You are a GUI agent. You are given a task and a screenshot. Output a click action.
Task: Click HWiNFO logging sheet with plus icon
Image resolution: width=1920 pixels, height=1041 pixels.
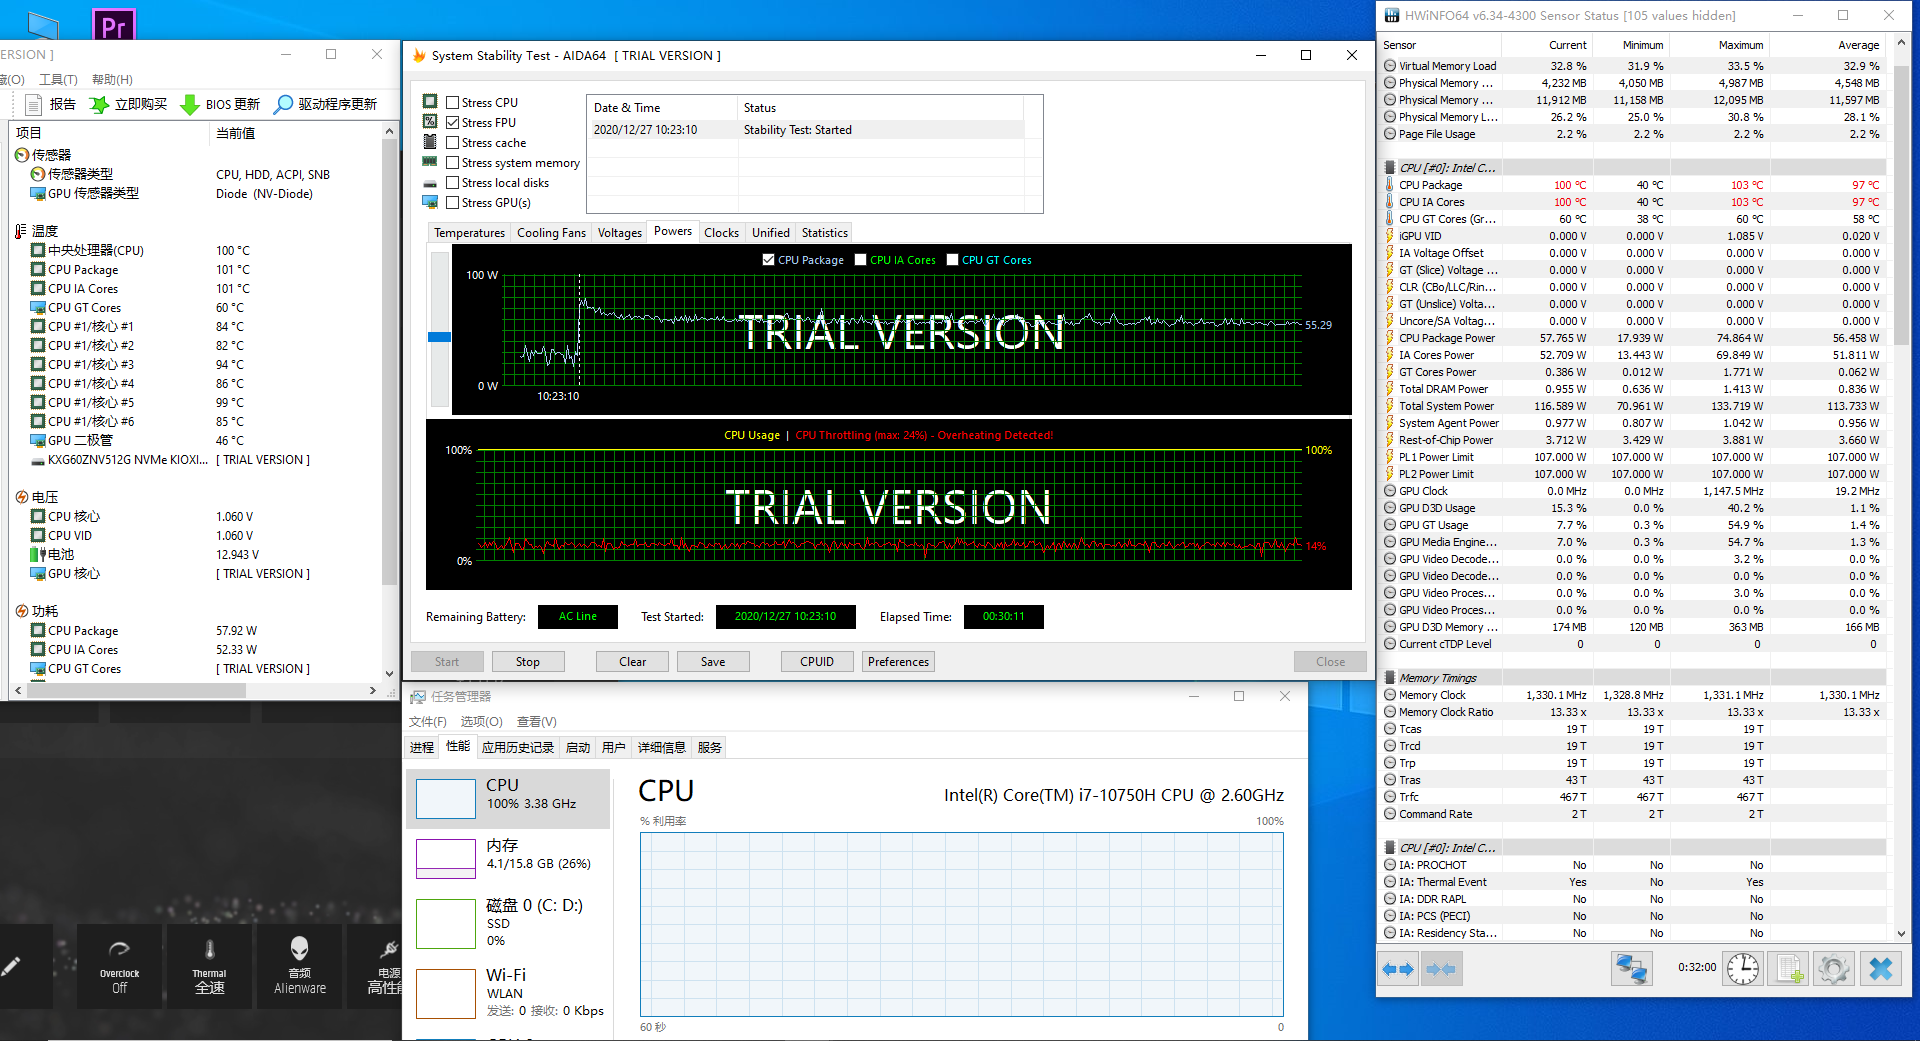1789,969
